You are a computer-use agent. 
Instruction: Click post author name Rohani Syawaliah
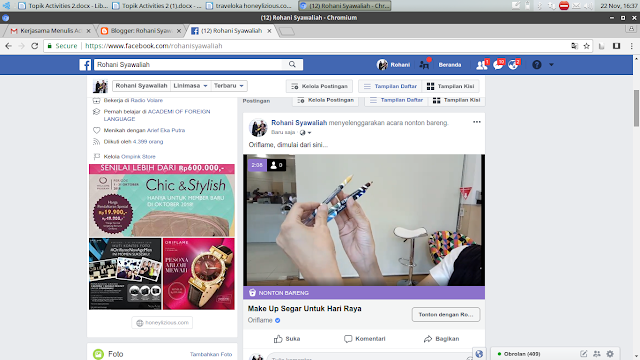pyautogui.click(x=299, y=122)
